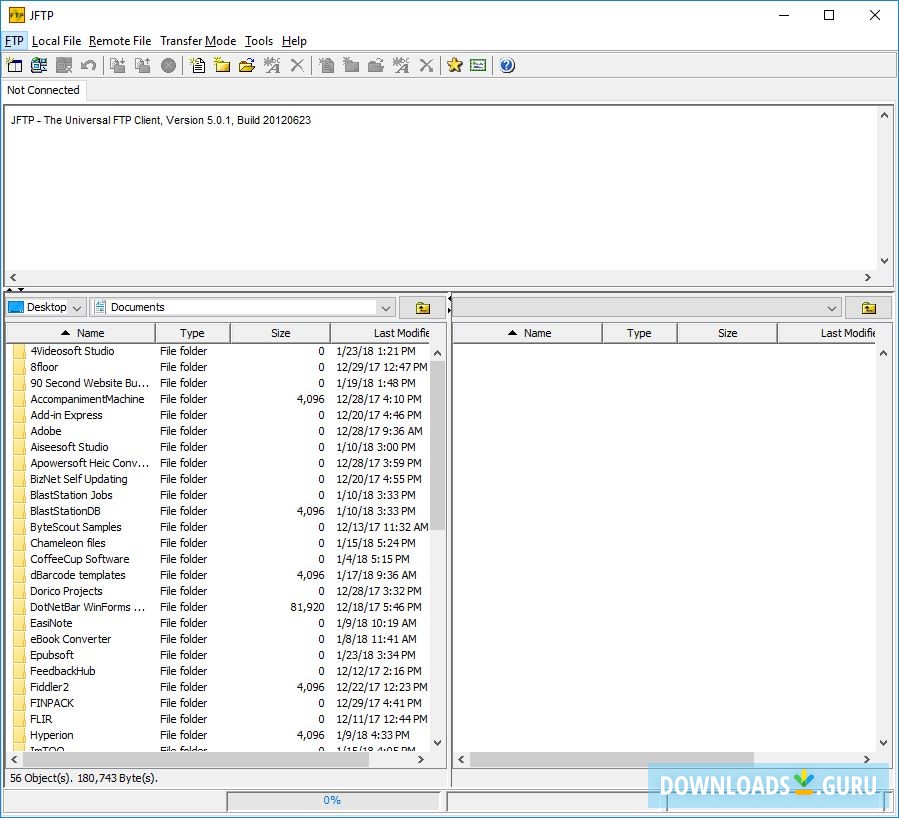Screen dimensions: 899x818
Task: Click the yellow star favorites icon
Action: point(454,65)
